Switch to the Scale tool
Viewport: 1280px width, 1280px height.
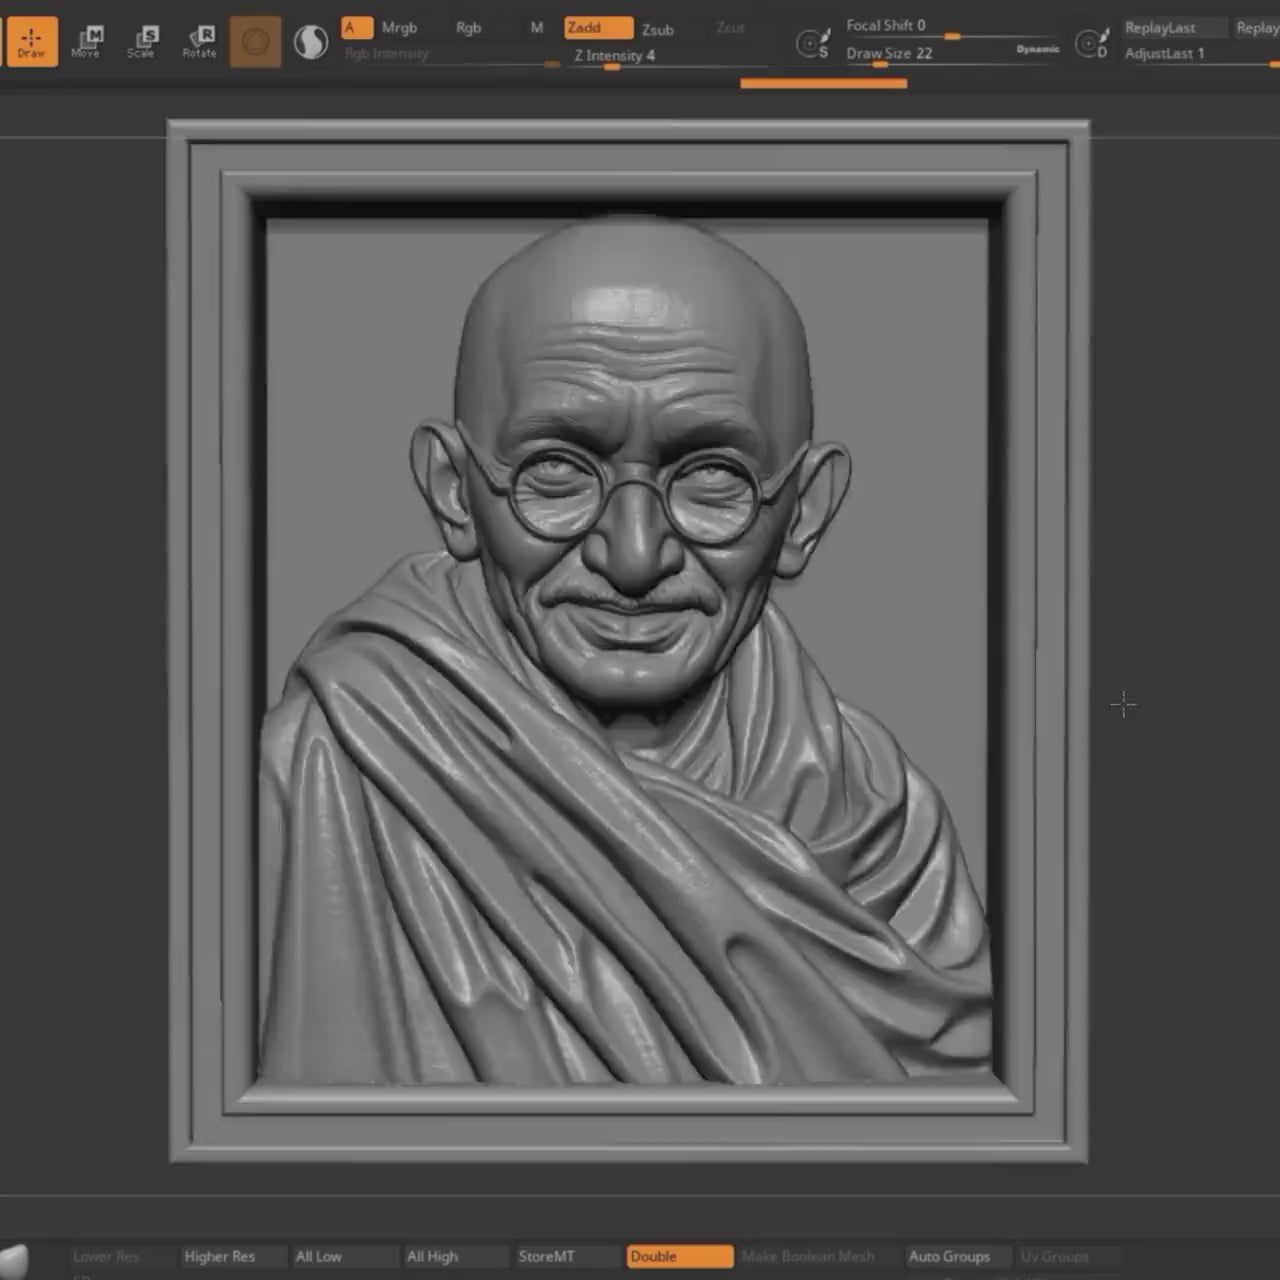(x=142, y=42)
